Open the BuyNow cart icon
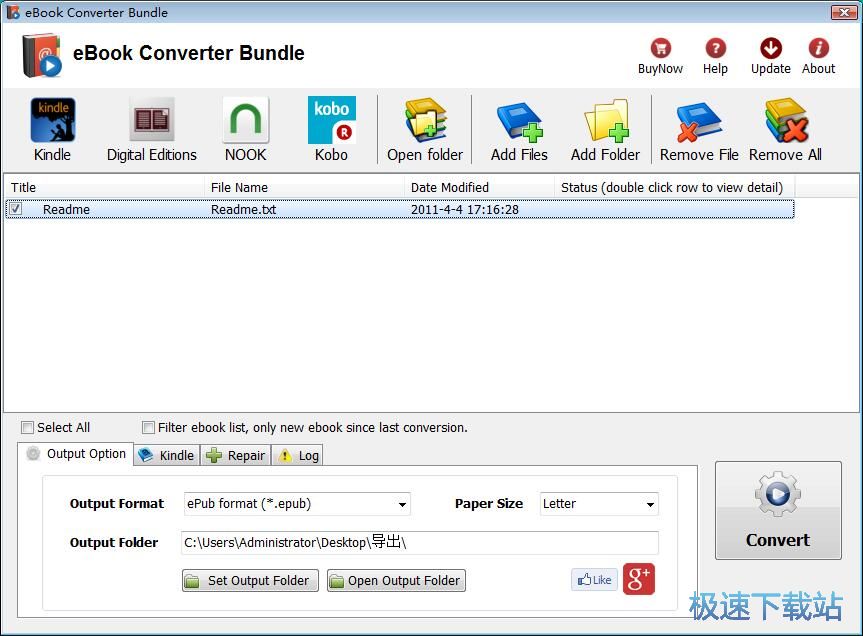 point(660,48)
